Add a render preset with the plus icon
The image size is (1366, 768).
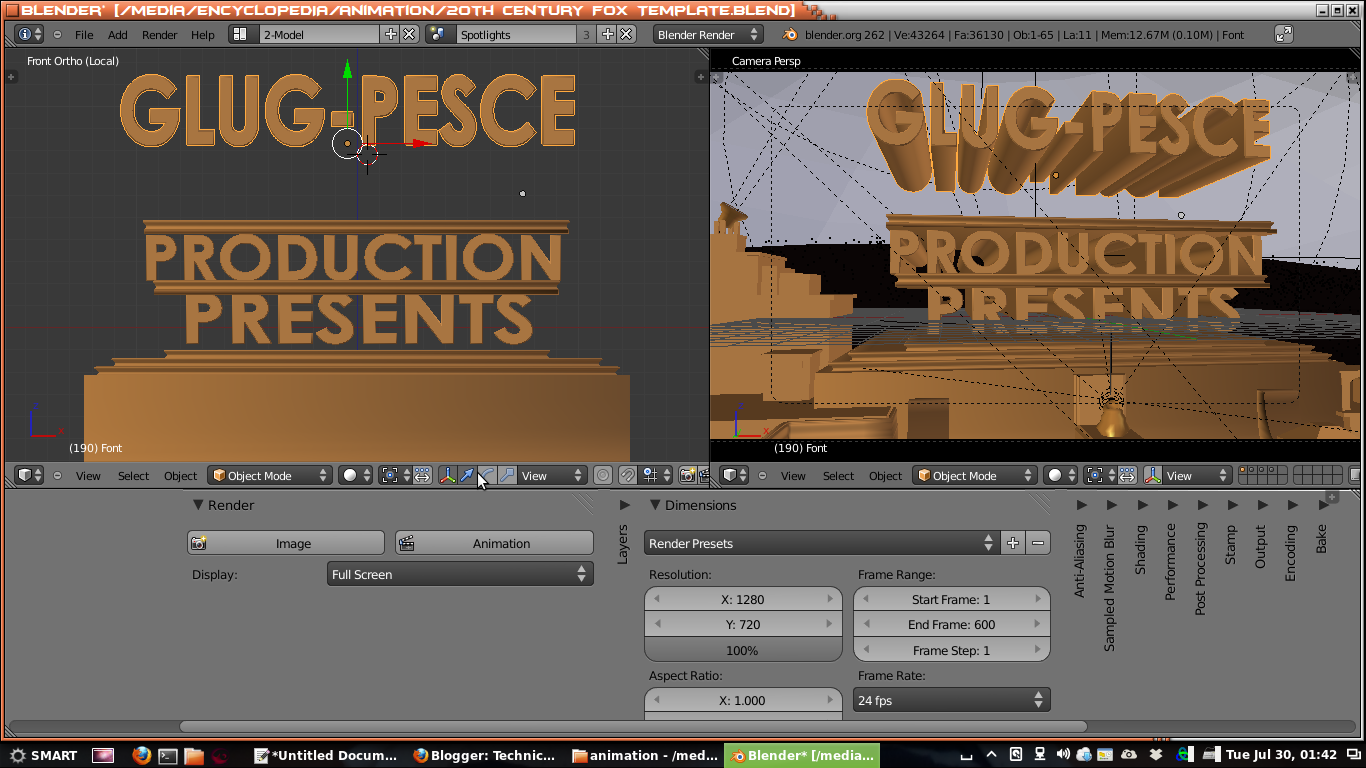pos(1013,543)
